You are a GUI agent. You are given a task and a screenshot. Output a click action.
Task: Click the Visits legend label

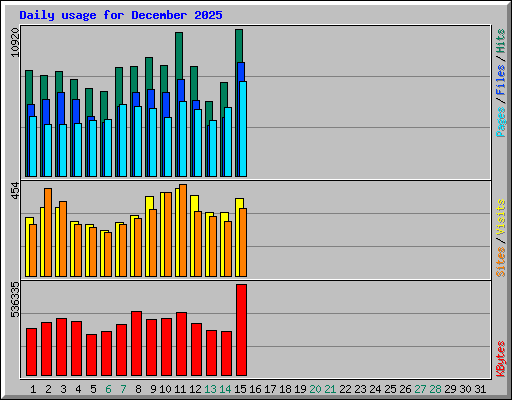(500, 217)
